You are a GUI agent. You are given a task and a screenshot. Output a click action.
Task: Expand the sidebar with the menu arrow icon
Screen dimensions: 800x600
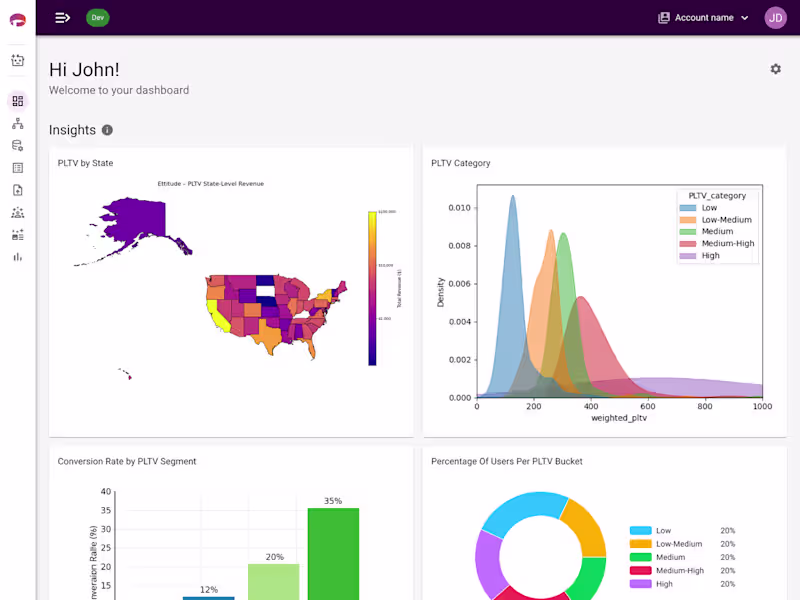pos(62,18)
